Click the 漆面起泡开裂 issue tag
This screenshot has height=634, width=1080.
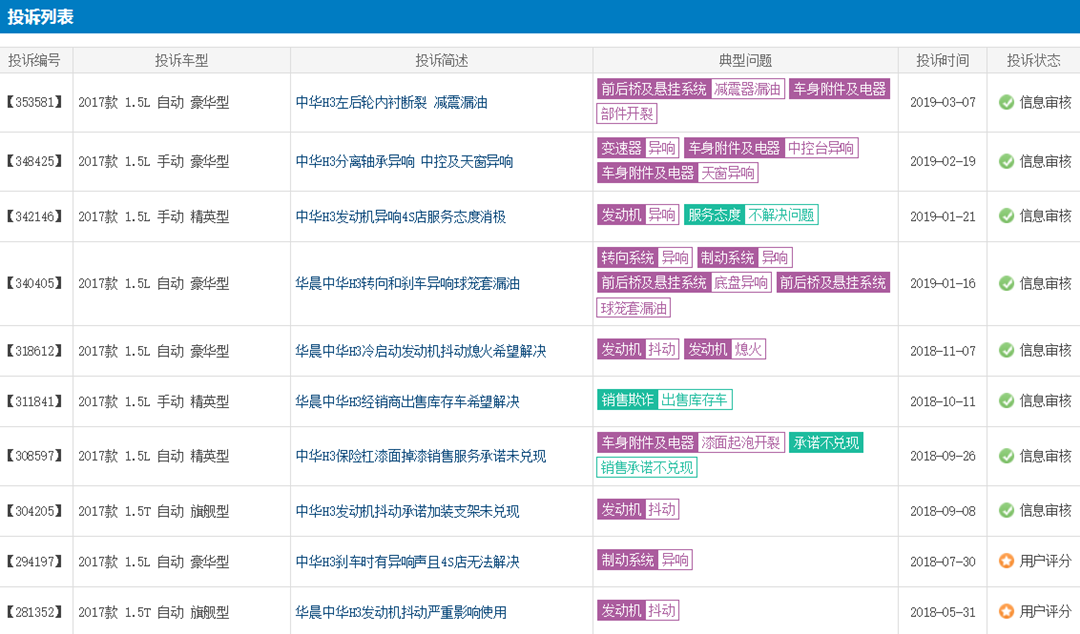click(741, 443)
